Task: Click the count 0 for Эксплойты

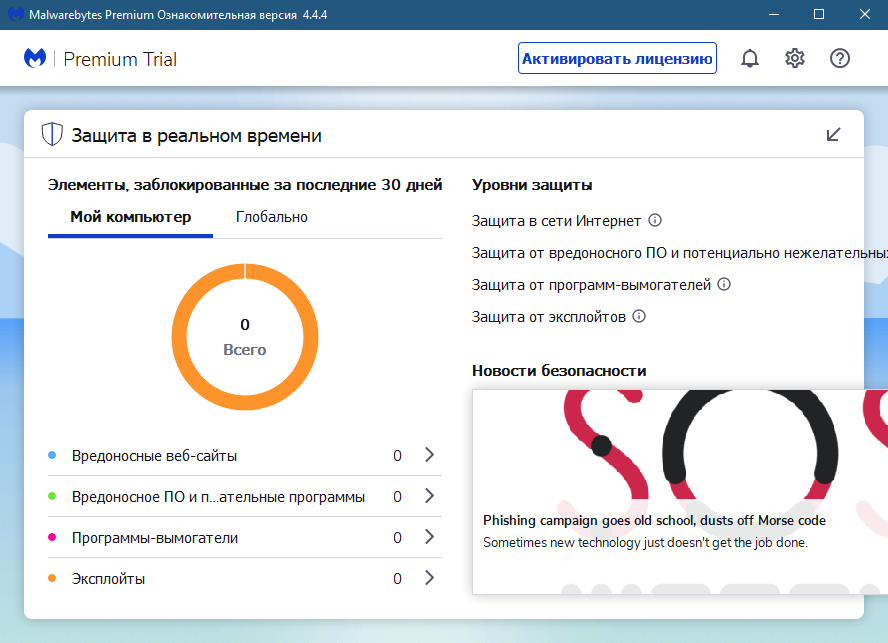Action: pyautogui.click(x=398, y=578)
